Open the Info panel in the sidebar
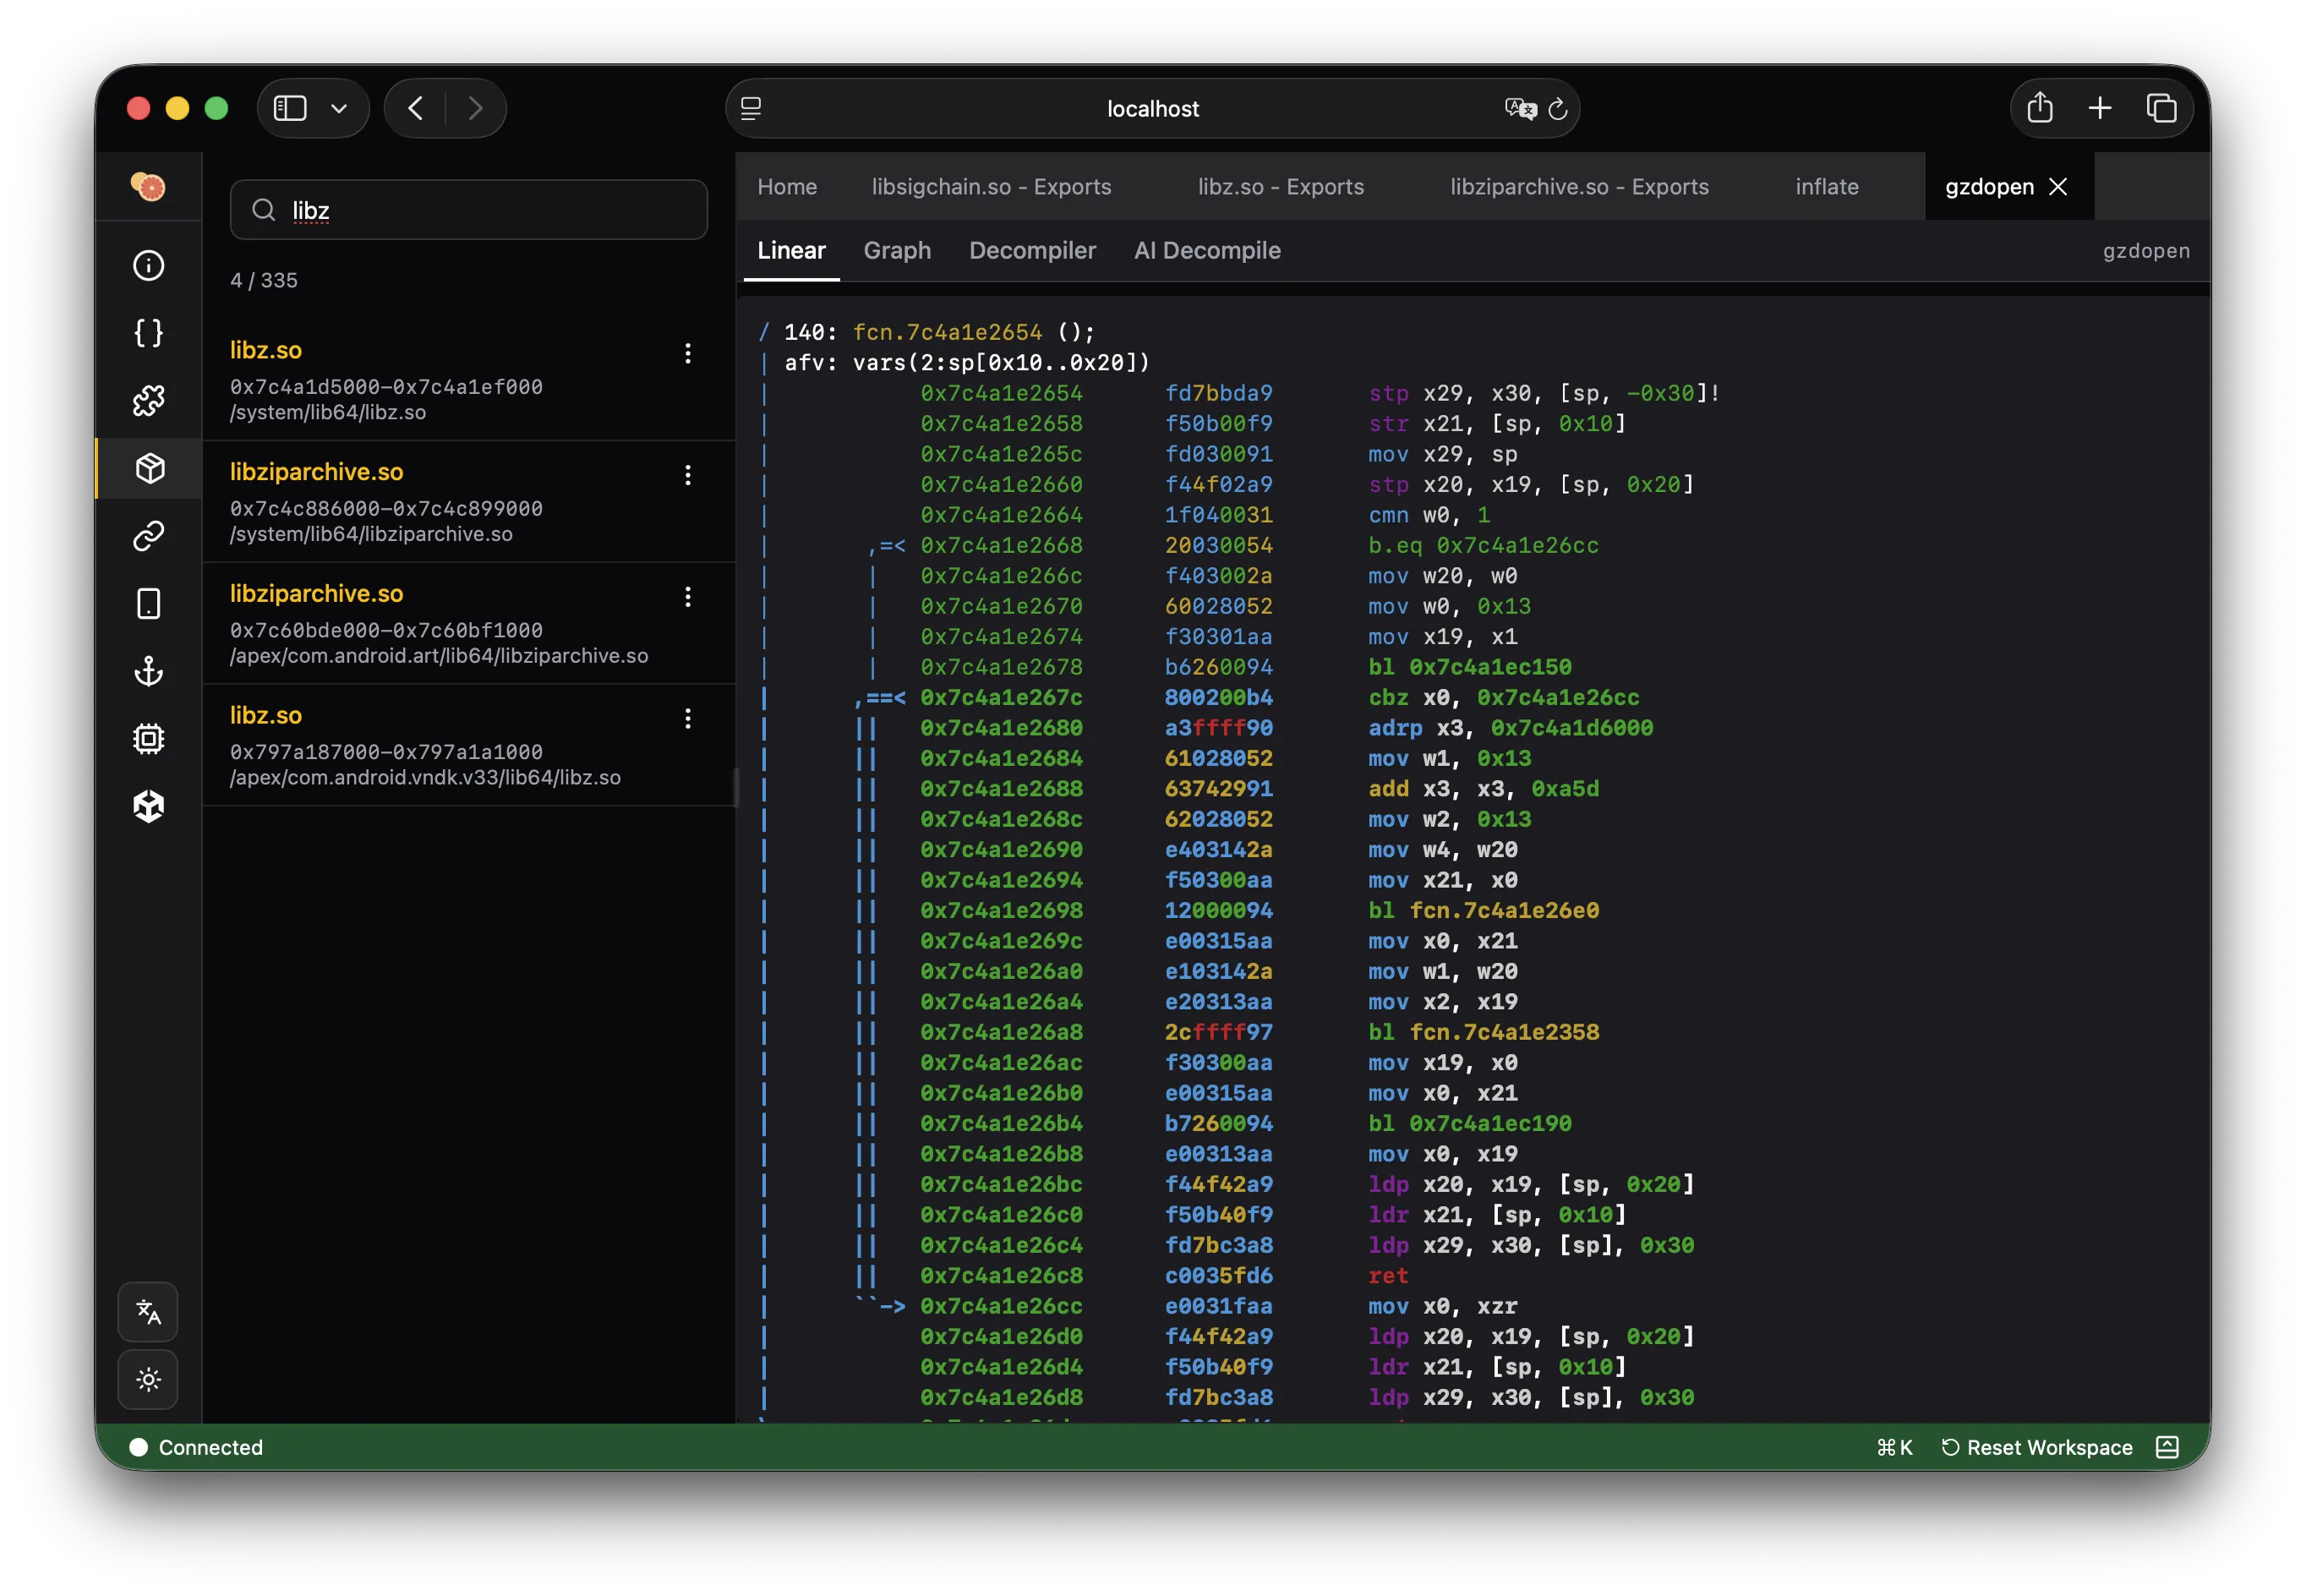Screen dimensions: 2306x1596 pyautogui.click(x=148, y=265)
